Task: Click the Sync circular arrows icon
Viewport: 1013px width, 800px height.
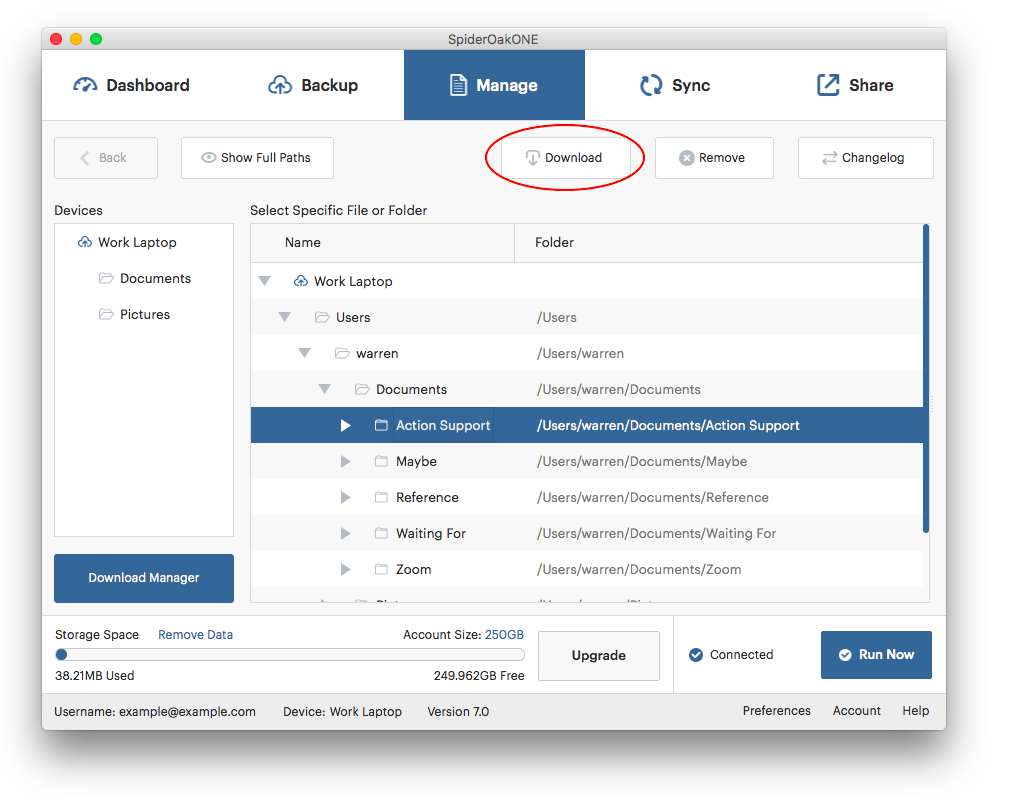Action: coord(651,85)
